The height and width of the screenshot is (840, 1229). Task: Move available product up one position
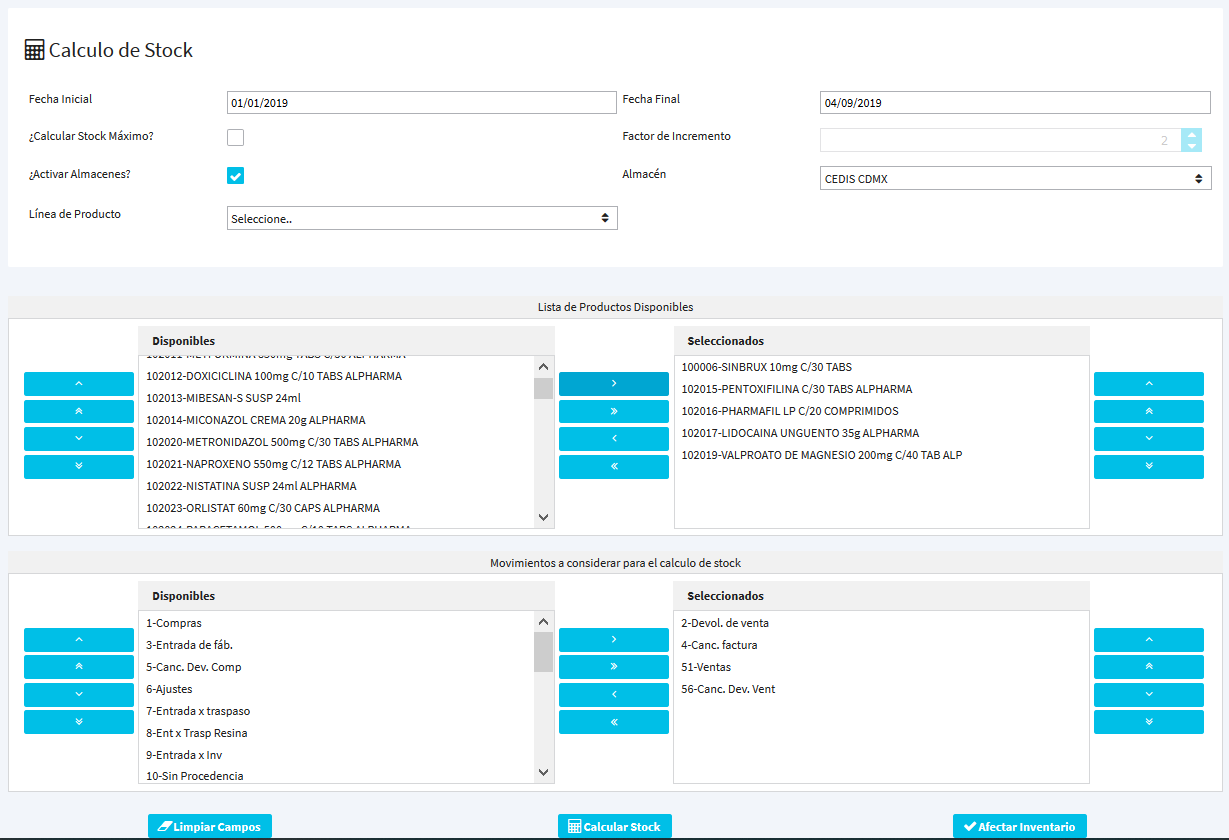pyautogui.click(x=79, y=384)
